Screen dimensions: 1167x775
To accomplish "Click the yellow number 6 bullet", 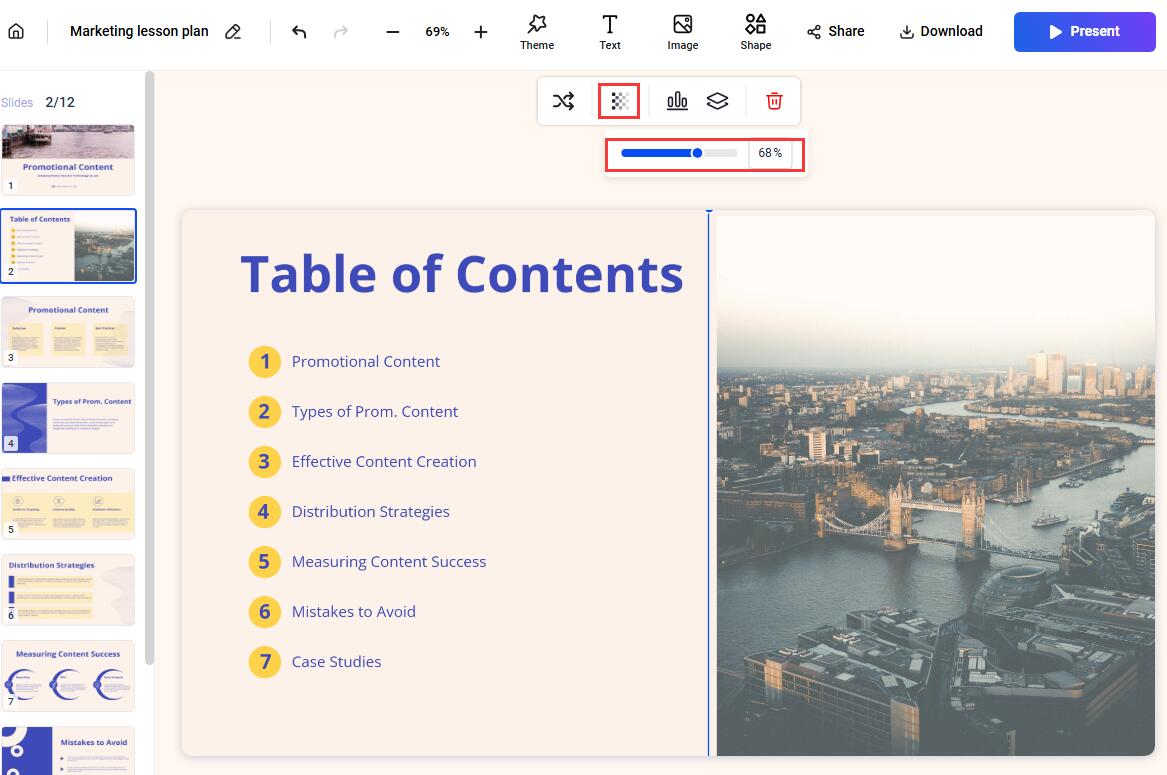I will click(x=264, y=612).
